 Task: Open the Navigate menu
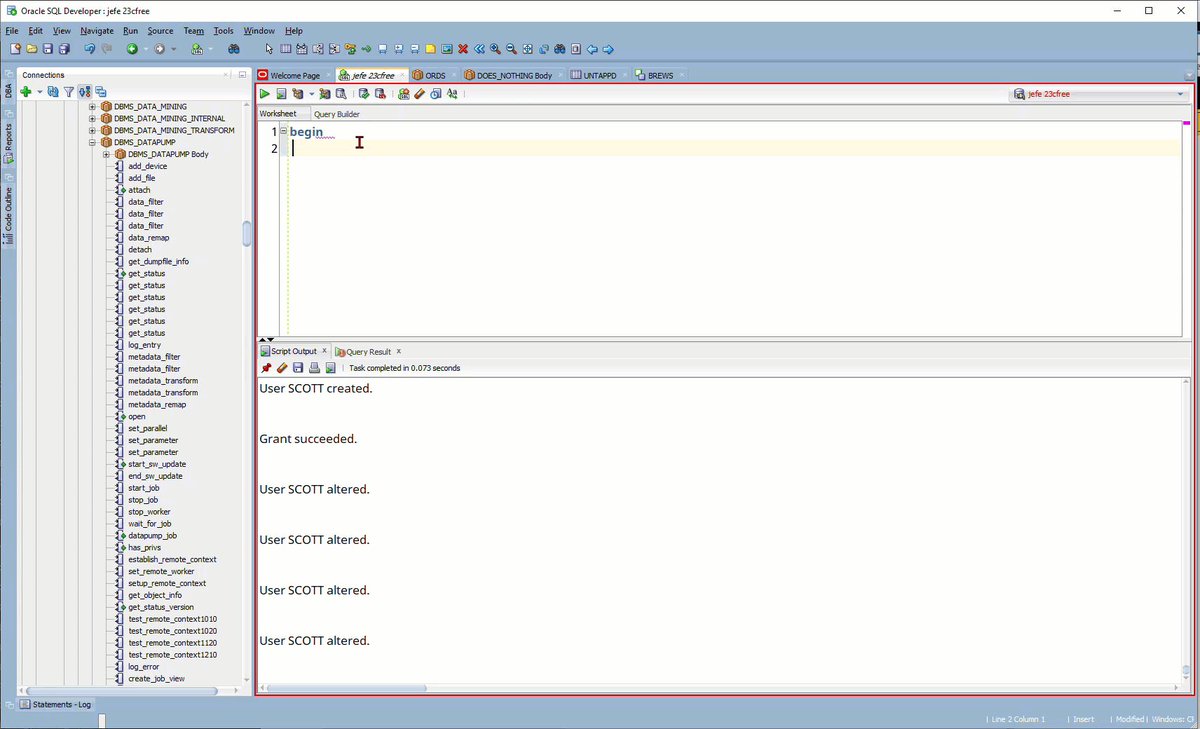click(97, 31)
